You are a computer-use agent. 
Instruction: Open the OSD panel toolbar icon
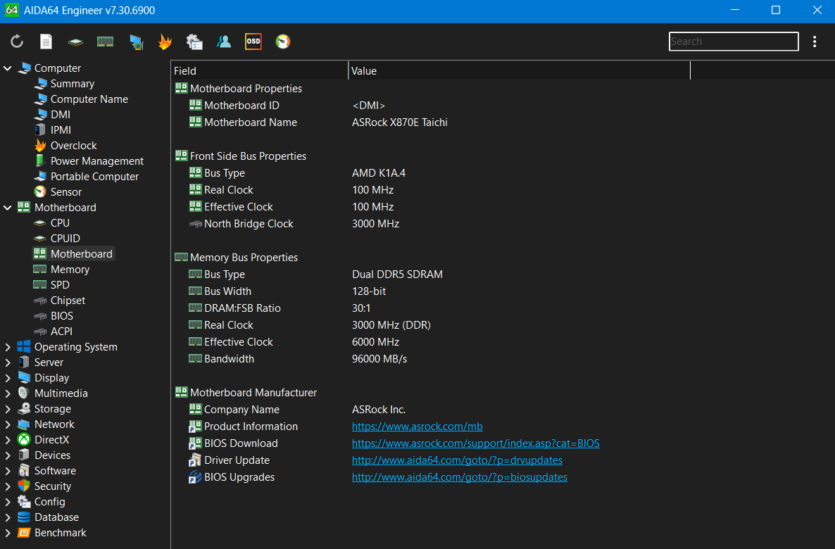coord(253,42)
